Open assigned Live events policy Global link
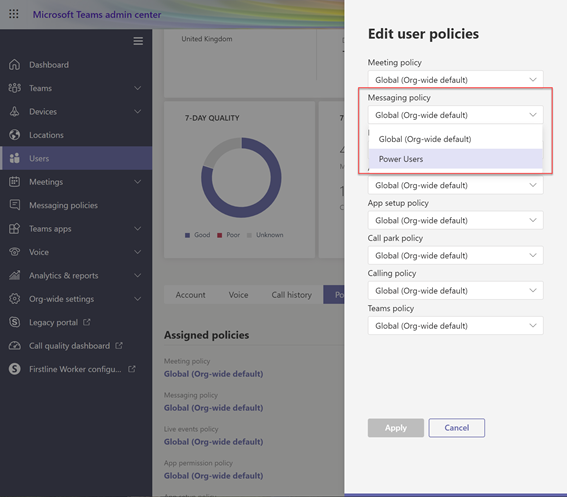Image resolution: width=567 pixels, height=497 pixels. (x=213, y=442)
